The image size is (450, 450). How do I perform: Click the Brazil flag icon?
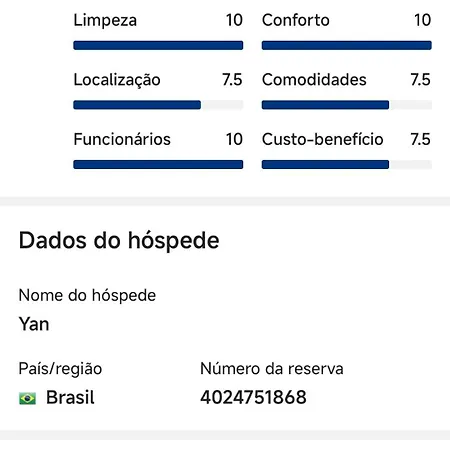[x=27, y=398]
